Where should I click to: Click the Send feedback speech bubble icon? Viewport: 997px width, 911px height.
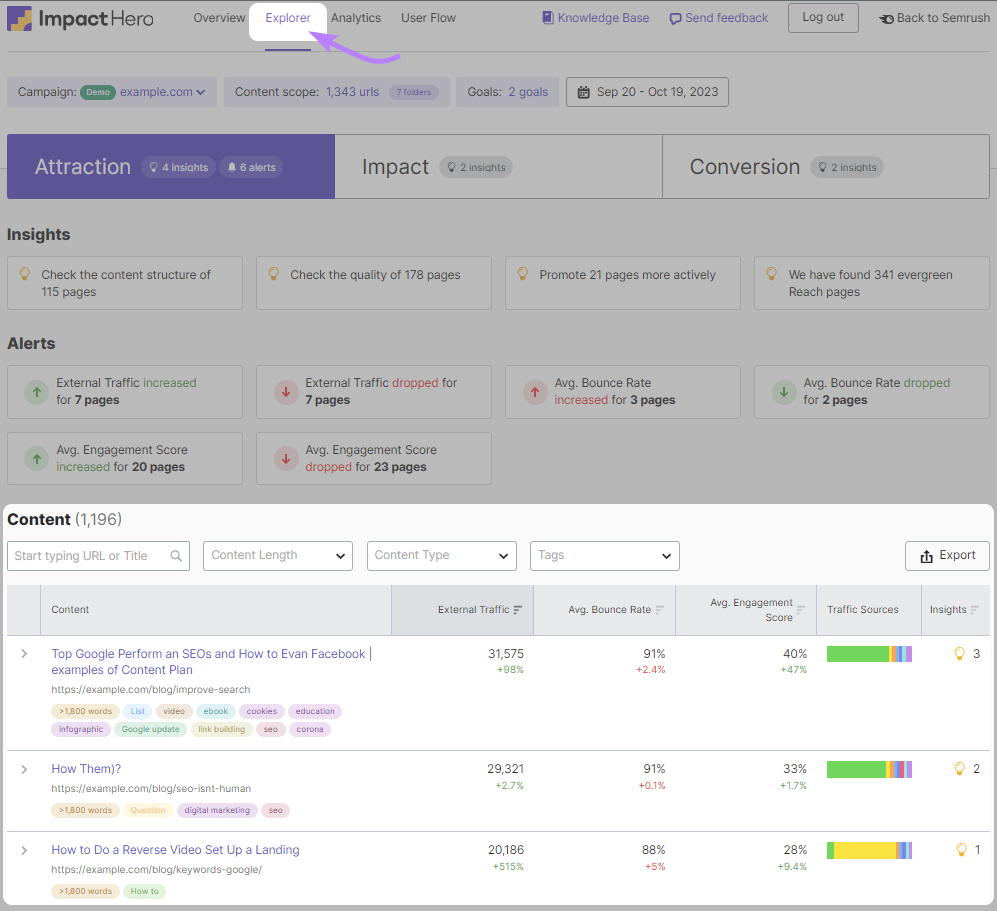pos(675,17)
